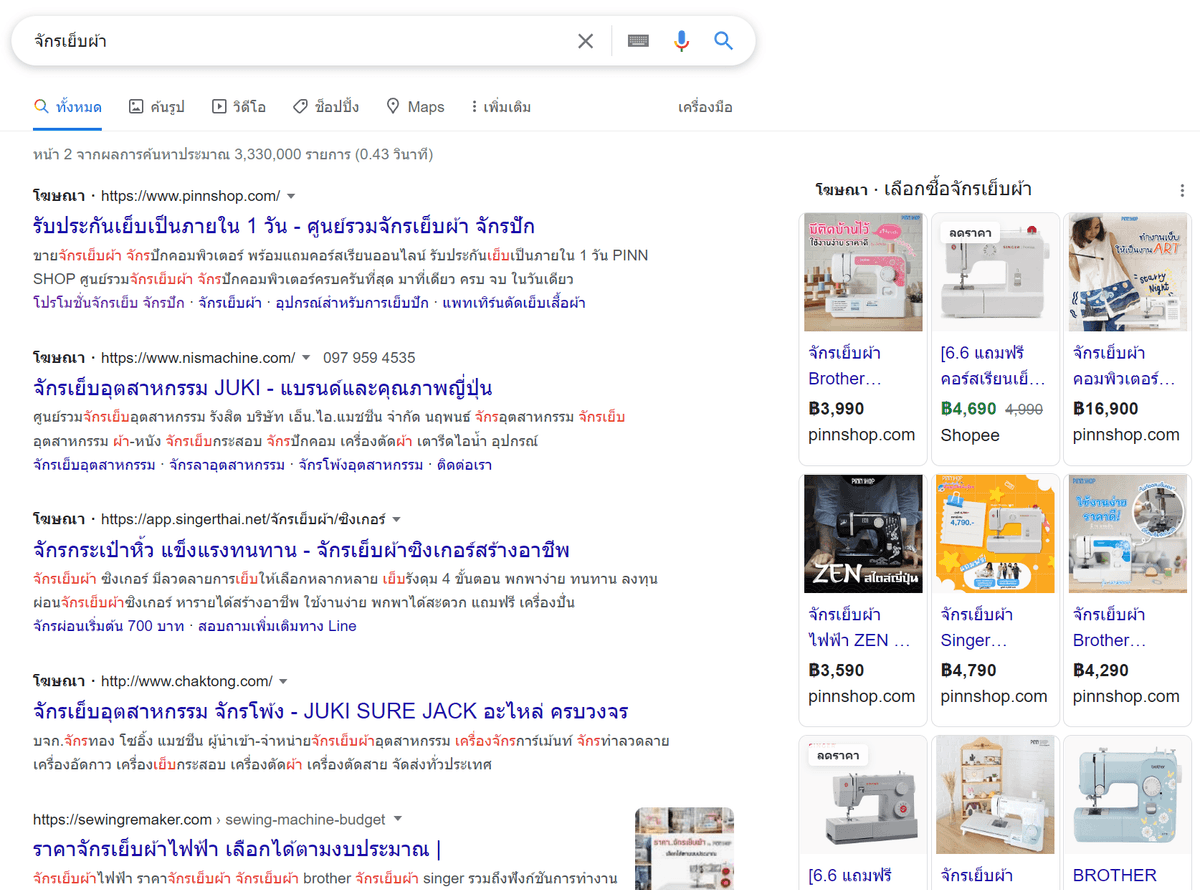The width and height of the screenshot is (1200, 890).
Task: Open the ราคาจักรเย็บผ้าไฟฟ้า result title
Action: pos(237,849)
